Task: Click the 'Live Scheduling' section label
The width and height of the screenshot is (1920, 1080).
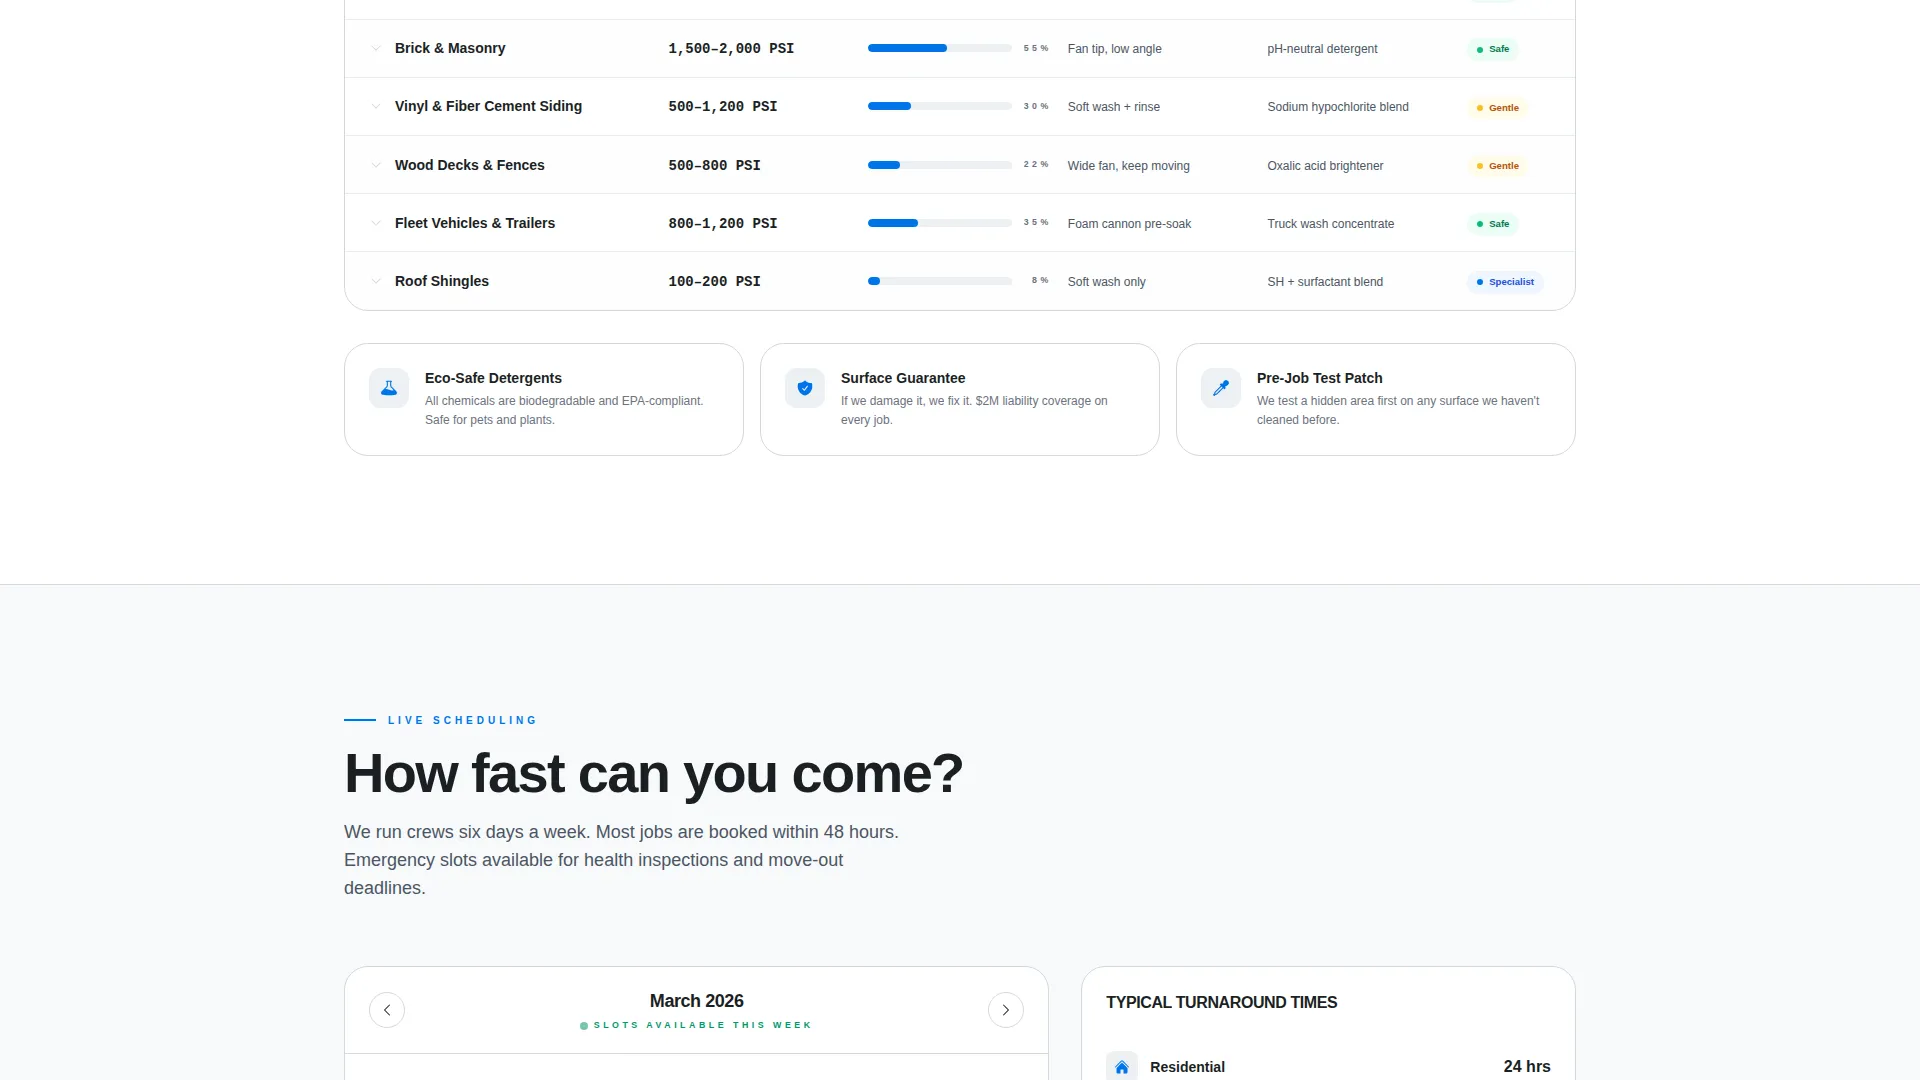Action: (462, 720)
